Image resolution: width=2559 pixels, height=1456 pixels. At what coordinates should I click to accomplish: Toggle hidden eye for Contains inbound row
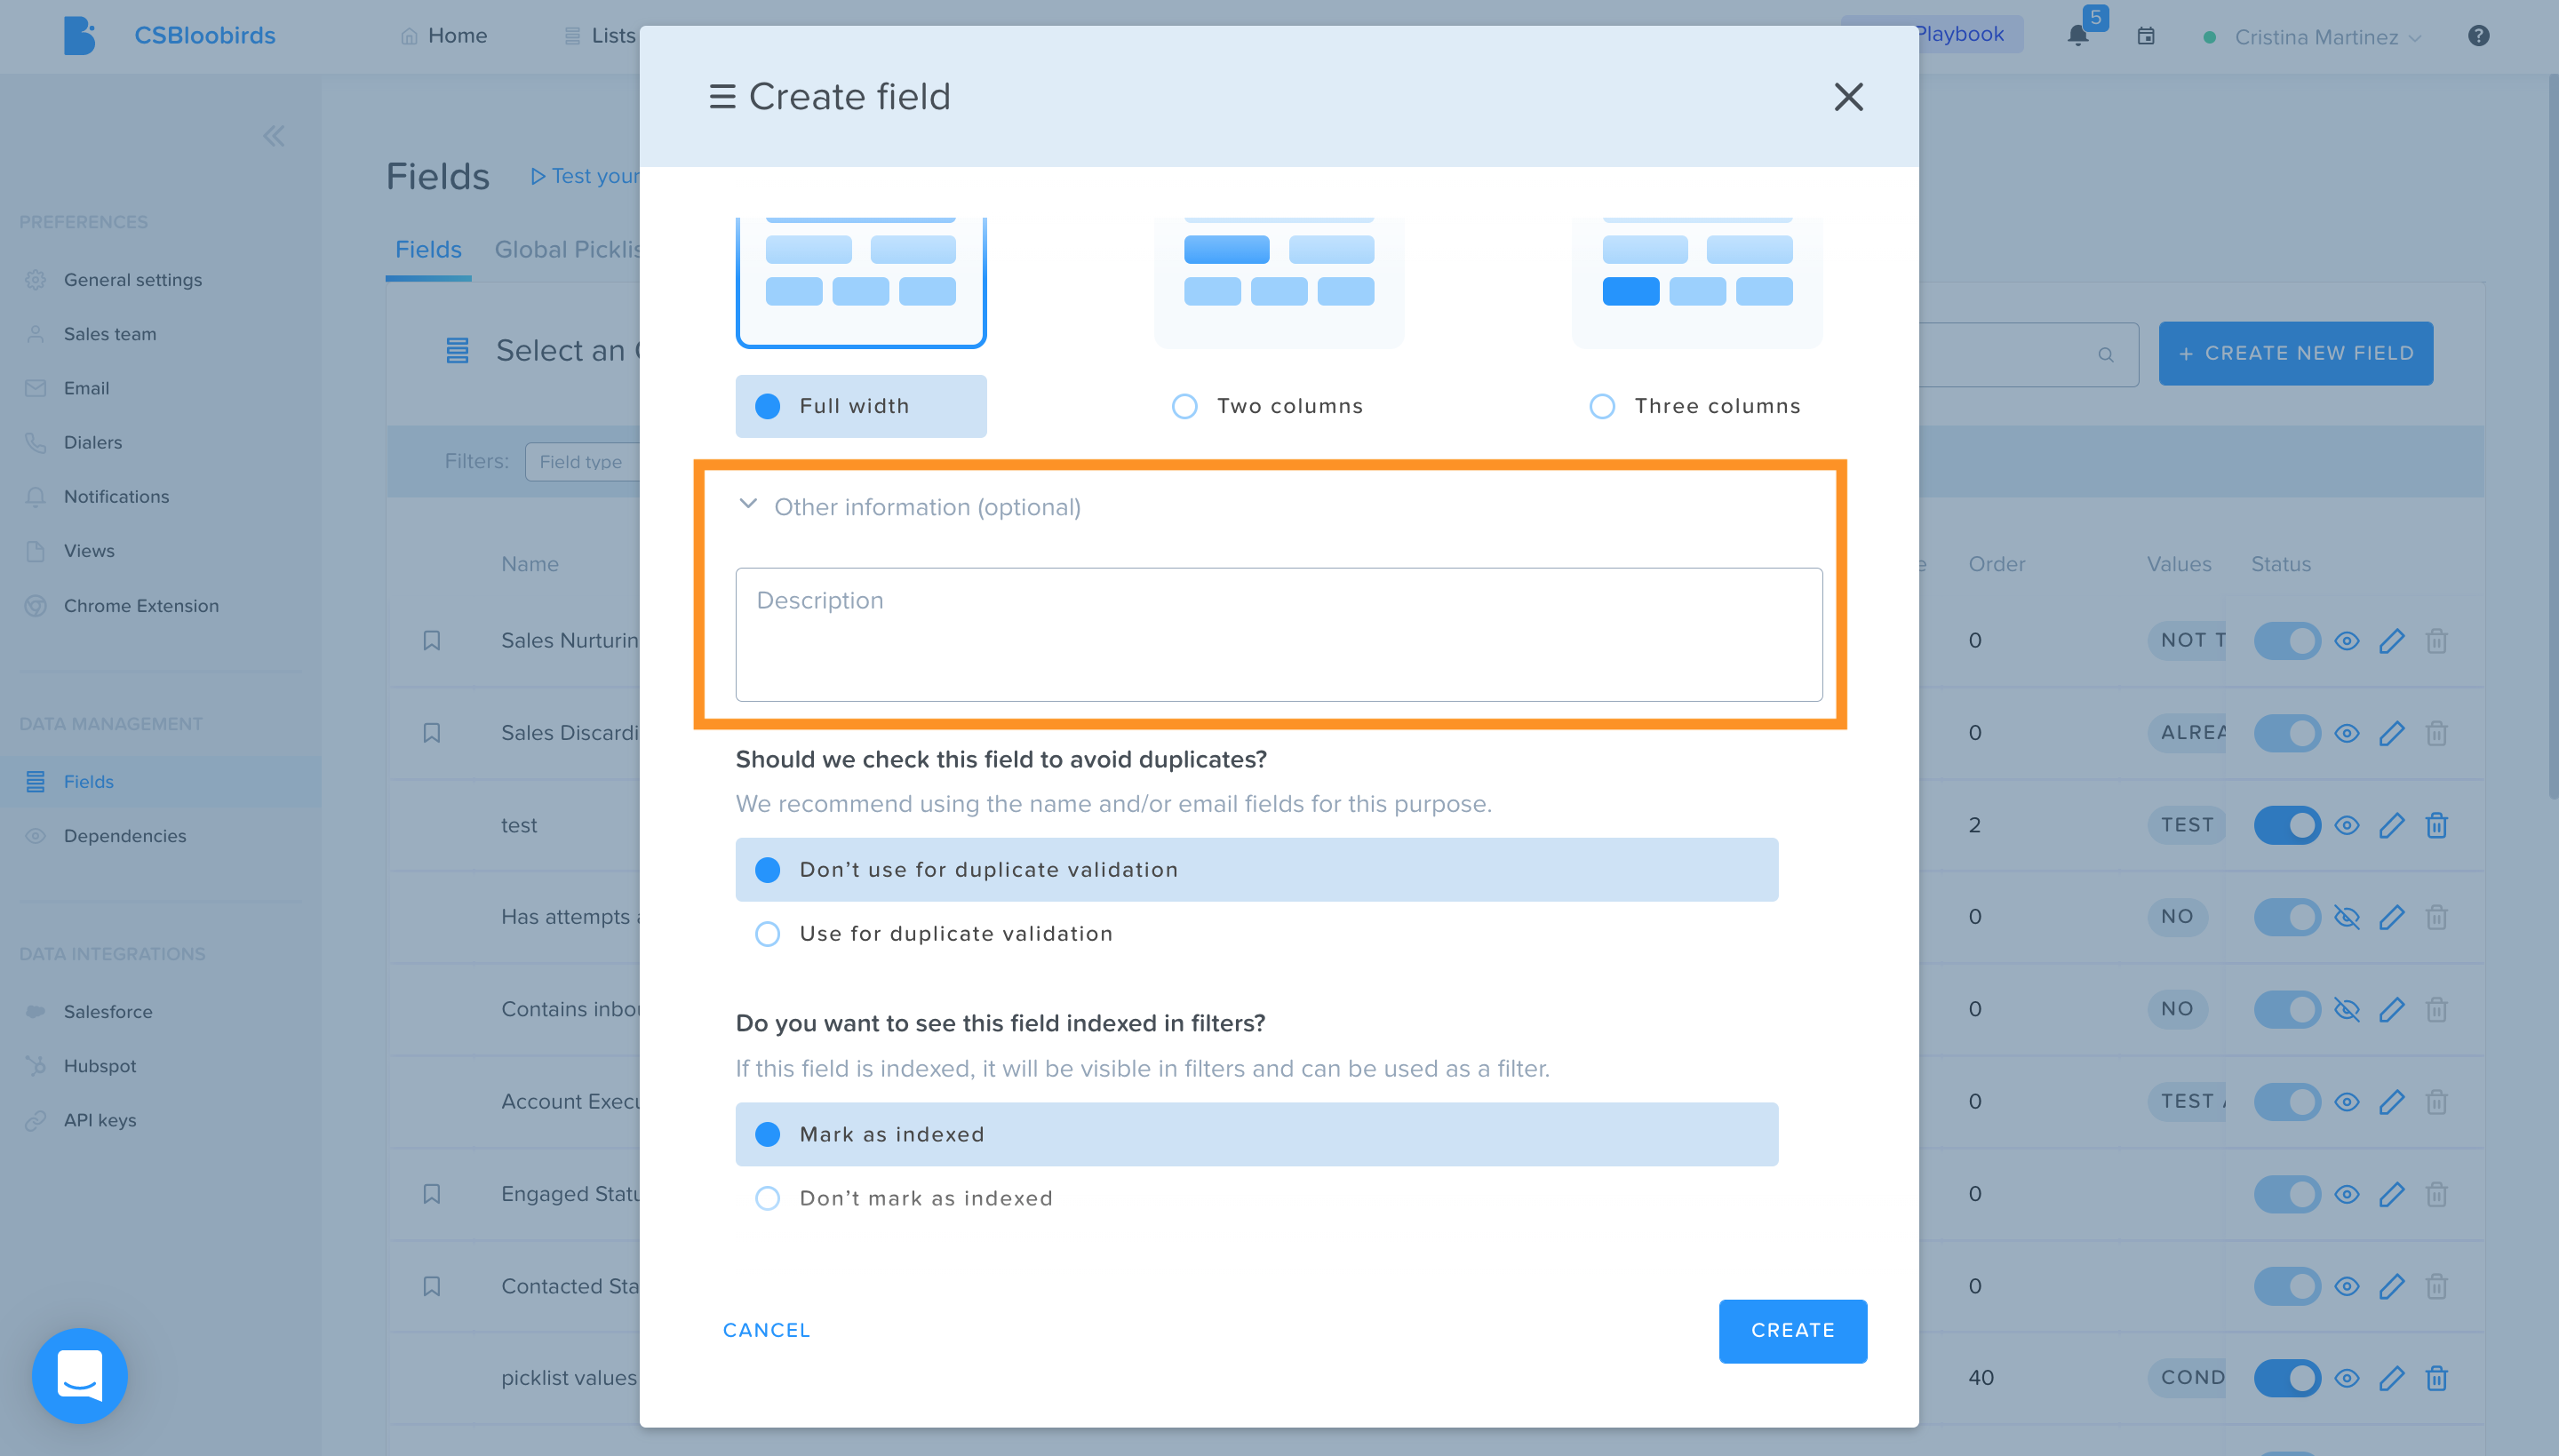pyautogui.click(x=2346, y=1009)
